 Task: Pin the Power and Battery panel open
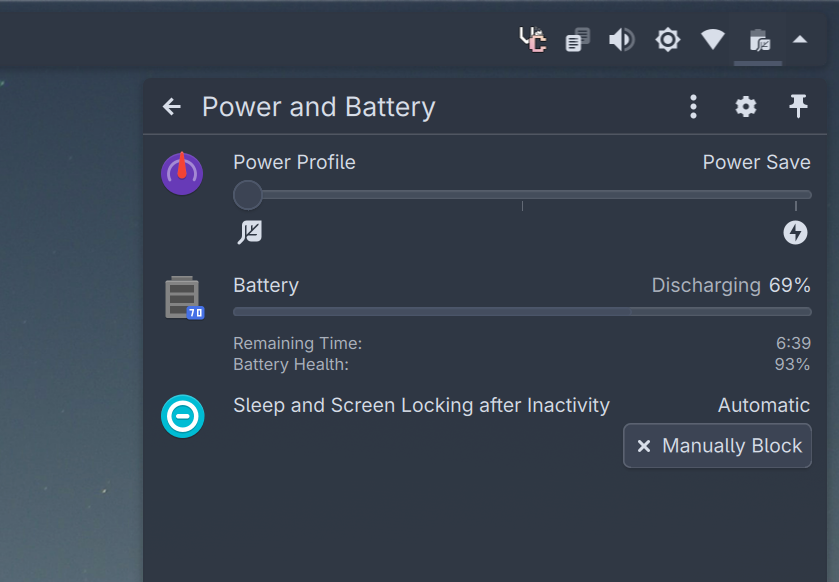pos(798,107)
